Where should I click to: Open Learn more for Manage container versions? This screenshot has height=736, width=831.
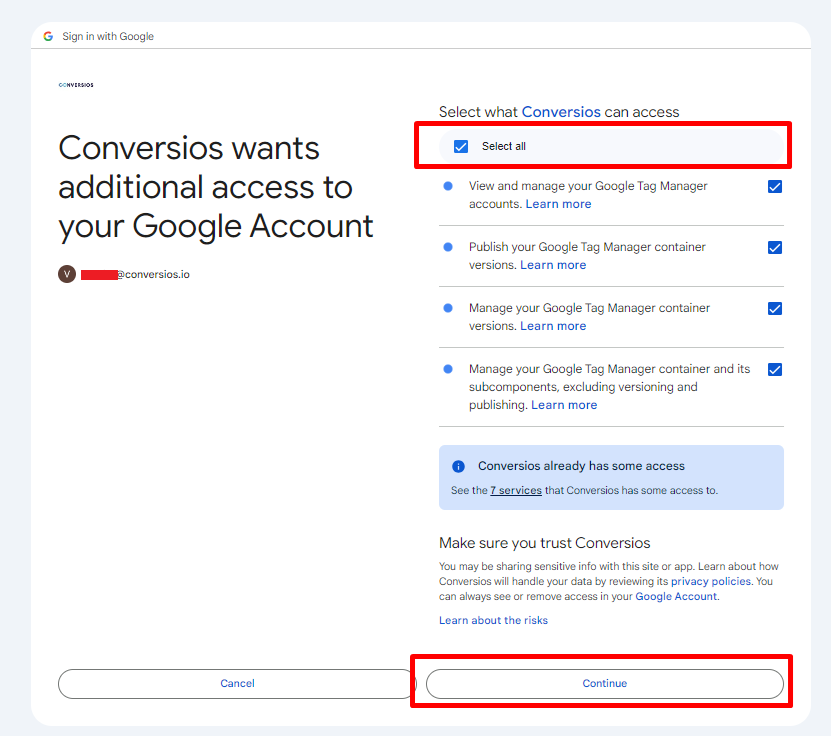pos(553,326)
